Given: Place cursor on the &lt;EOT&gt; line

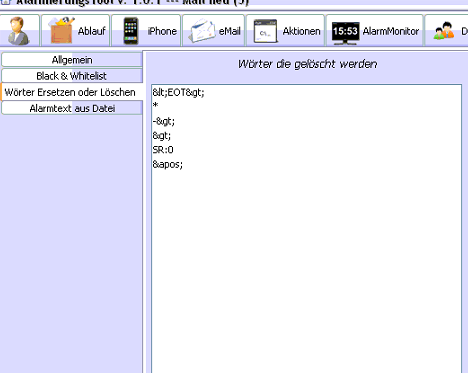Looking at the screenshot, I should point(178,92).
